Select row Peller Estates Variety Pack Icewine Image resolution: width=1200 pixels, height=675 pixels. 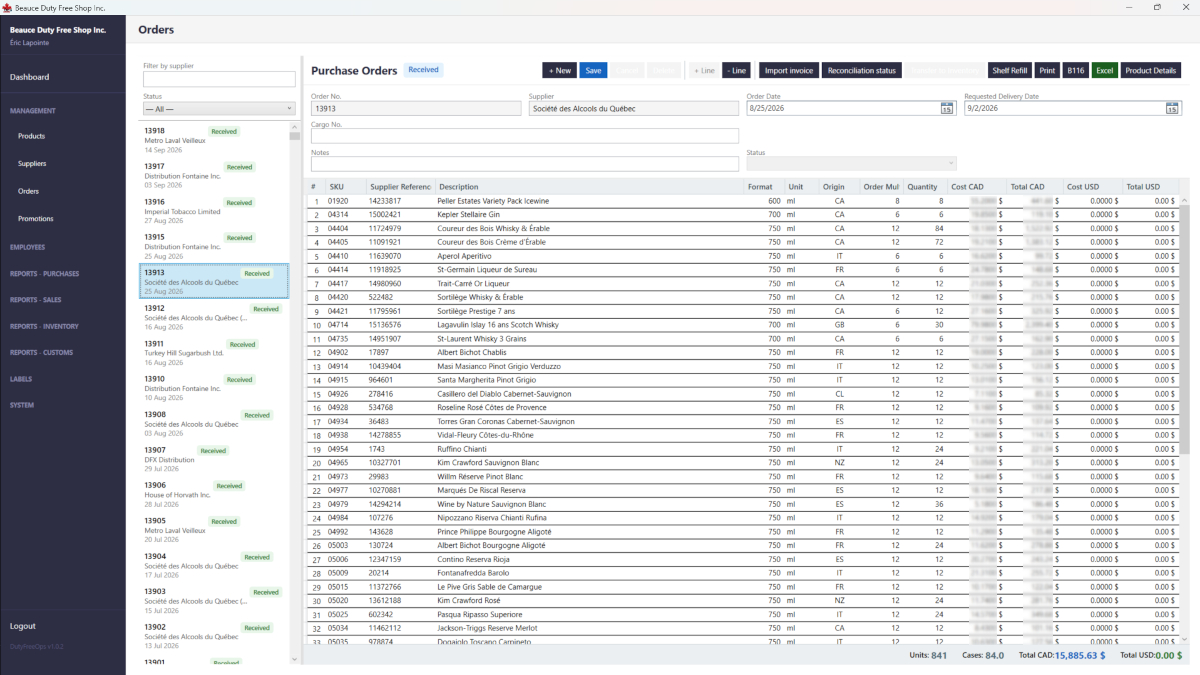[742, 201]
